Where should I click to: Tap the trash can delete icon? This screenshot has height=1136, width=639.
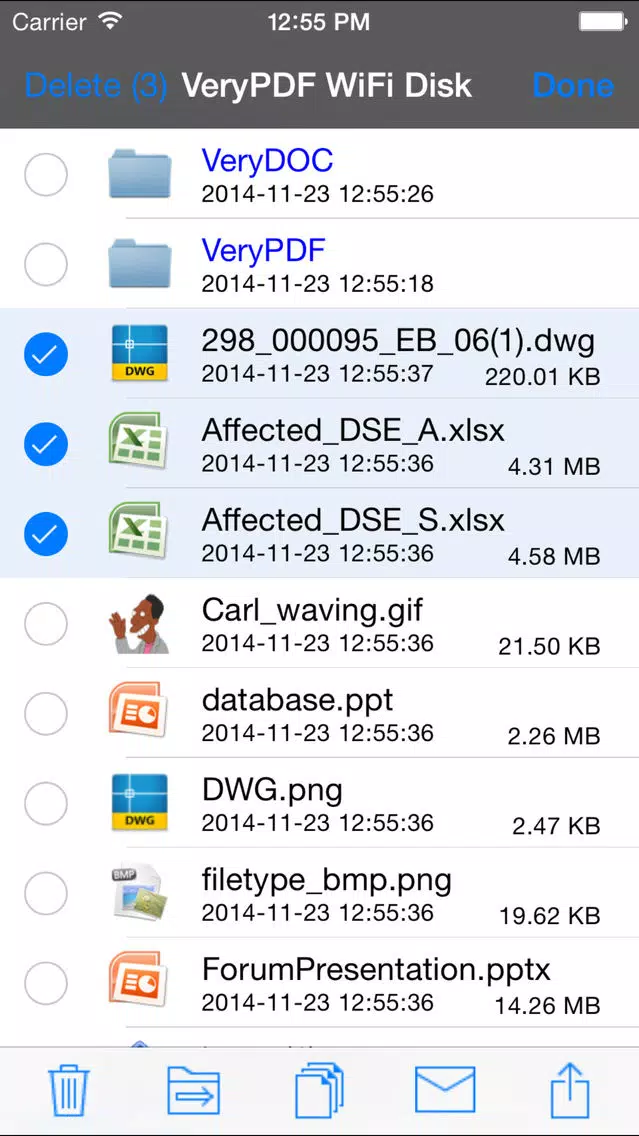pos(69,1090)
